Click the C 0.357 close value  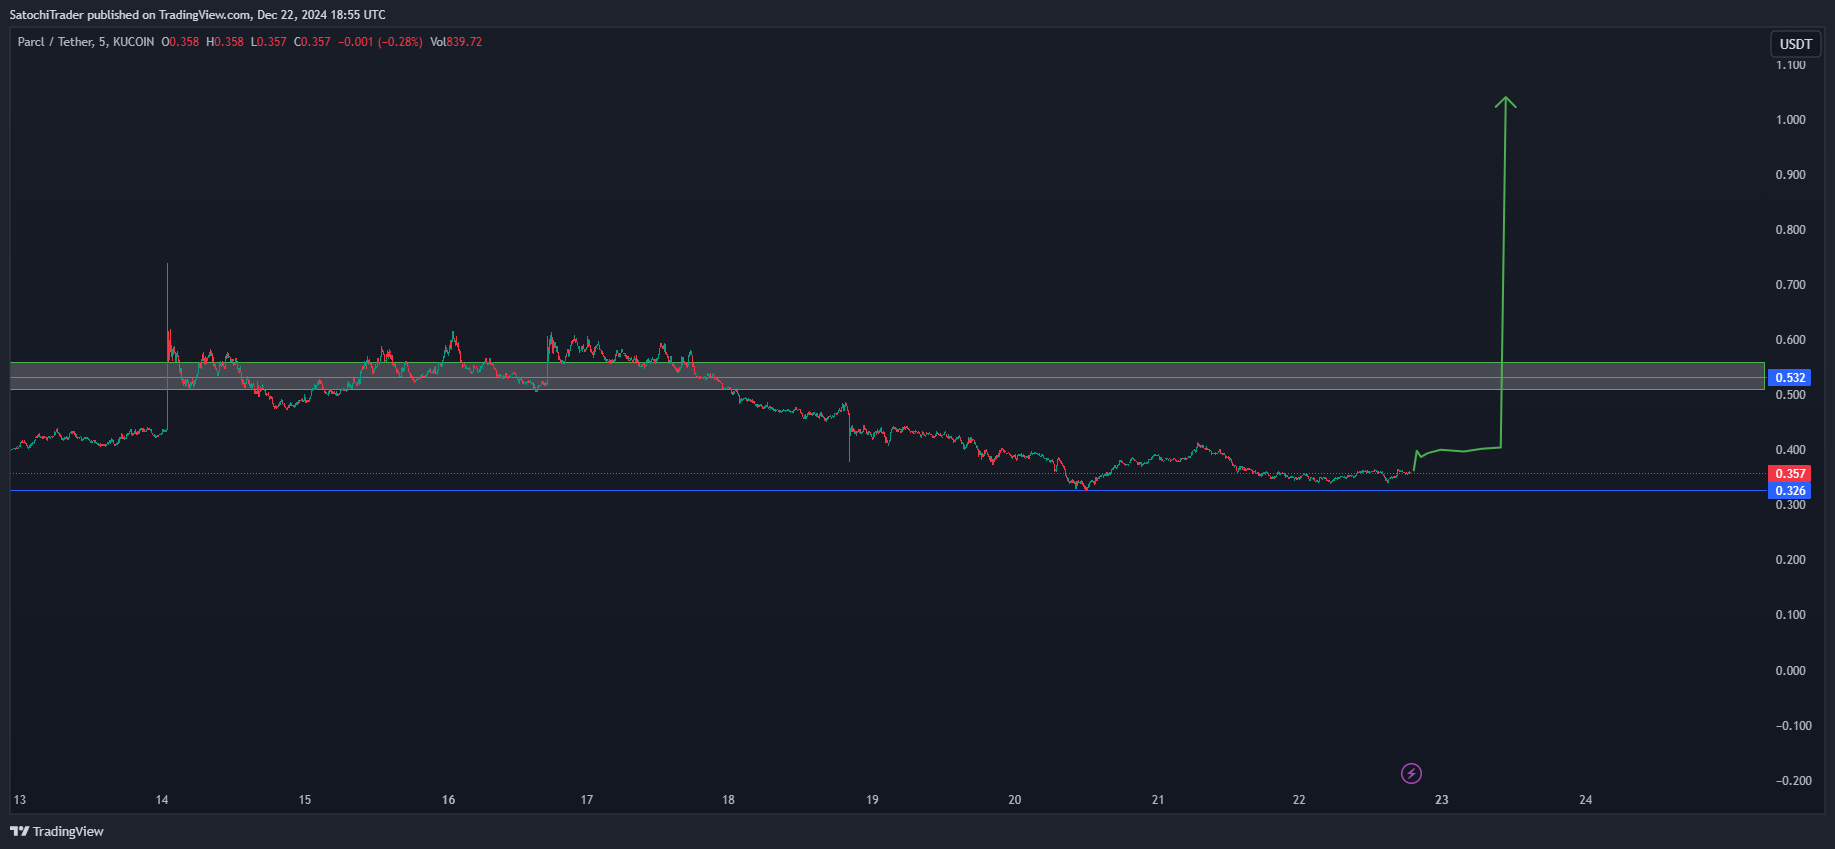click(312, 42)
